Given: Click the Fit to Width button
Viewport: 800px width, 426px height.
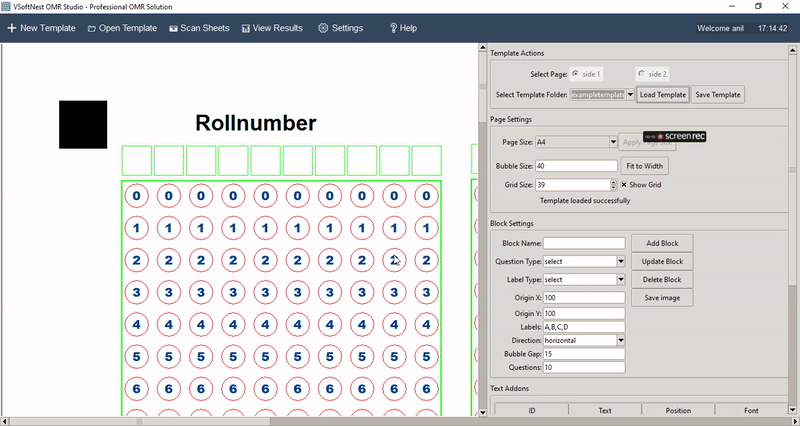Looking at the screenshot, I should click(645, 166).
